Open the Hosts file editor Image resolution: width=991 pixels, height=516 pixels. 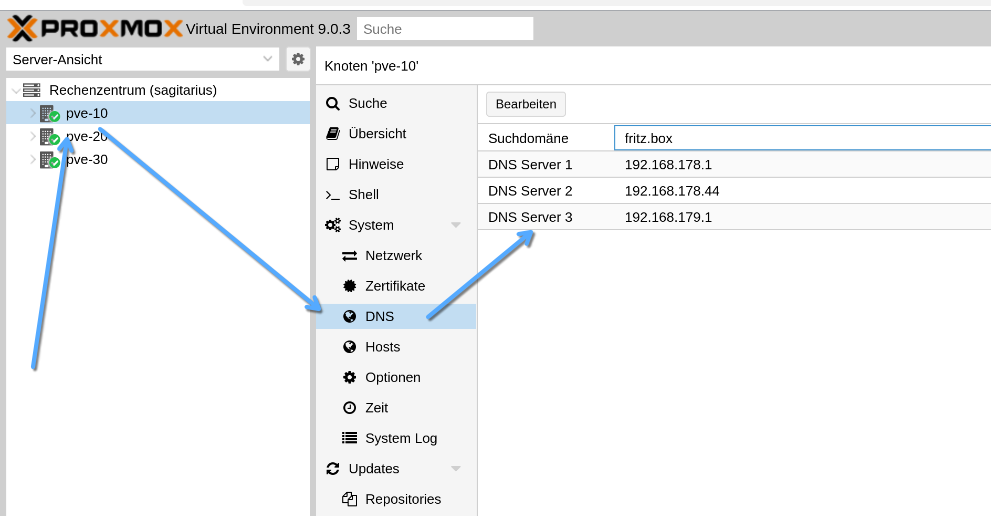(382, 347)
